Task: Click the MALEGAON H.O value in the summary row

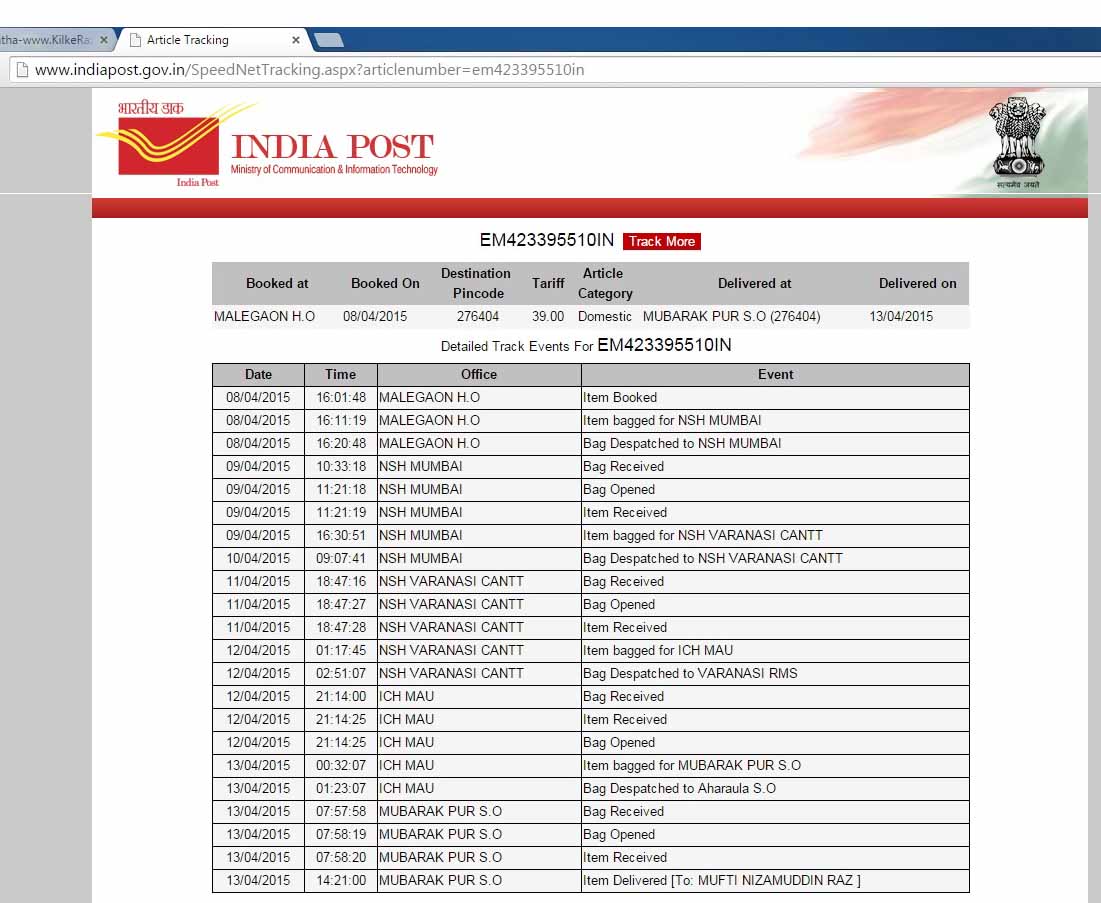Action: click(264, 316)
